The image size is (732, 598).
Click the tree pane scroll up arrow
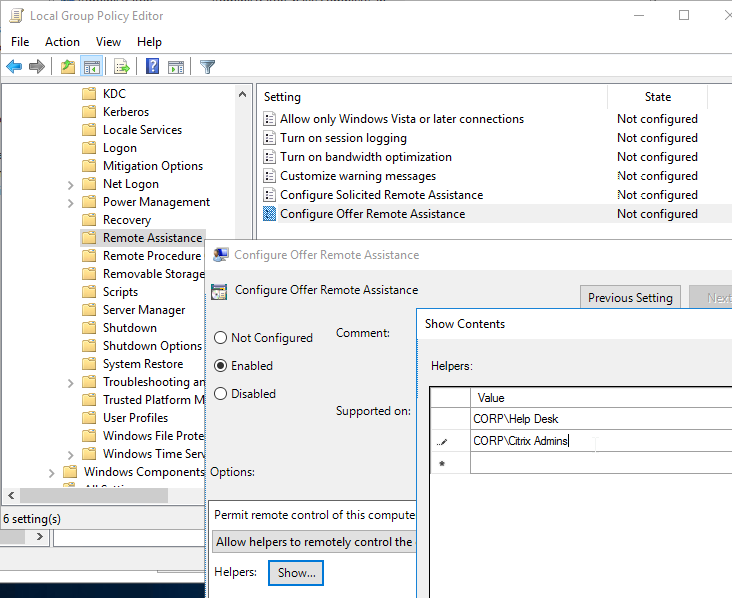point(243,94)
